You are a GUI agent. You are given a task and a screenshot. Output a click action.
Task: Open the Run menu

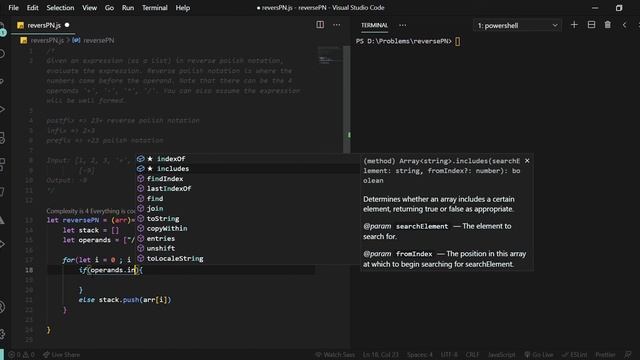tap(128, 8)
